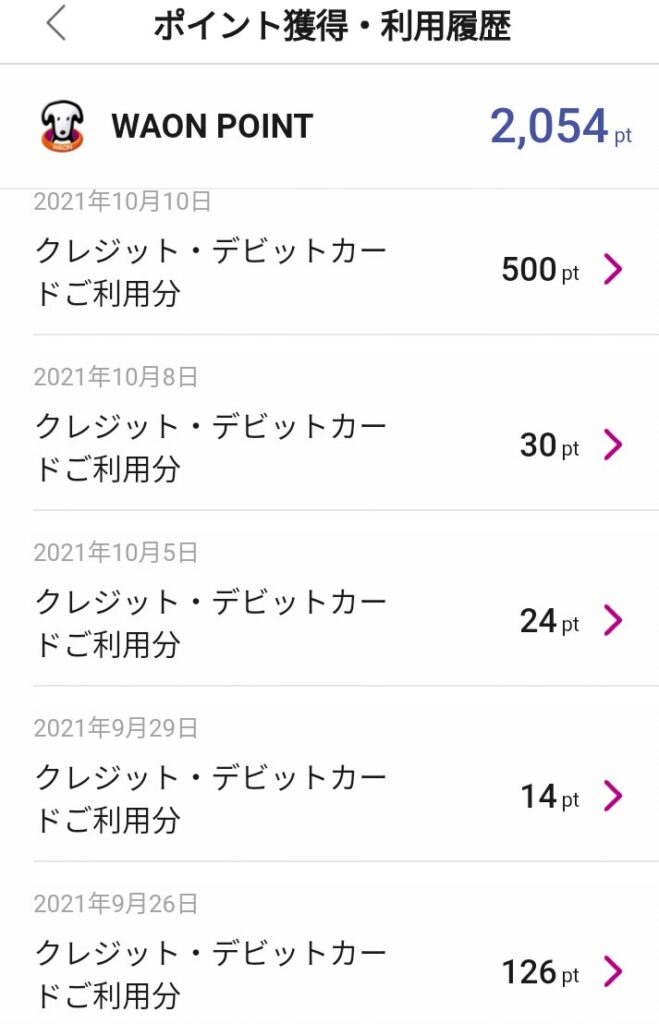Click the 14 pt amount

coord(548,797)
